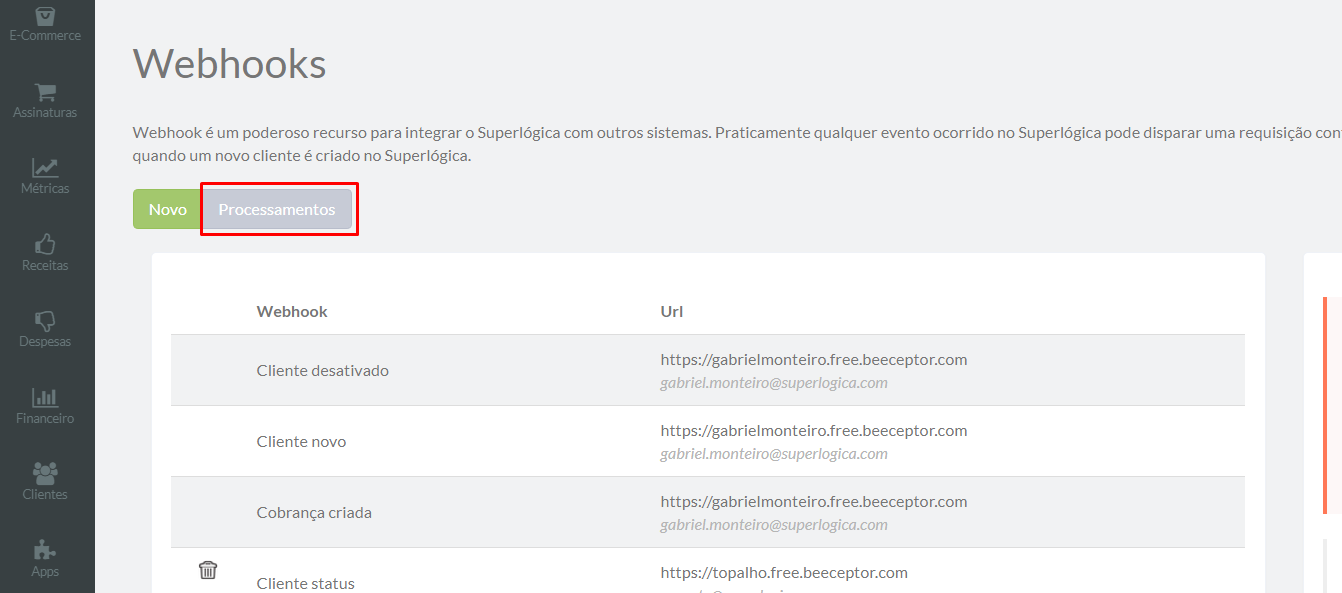Open the Apps puzzle icon
This screenshot has width=1342, height=593.
45,551
